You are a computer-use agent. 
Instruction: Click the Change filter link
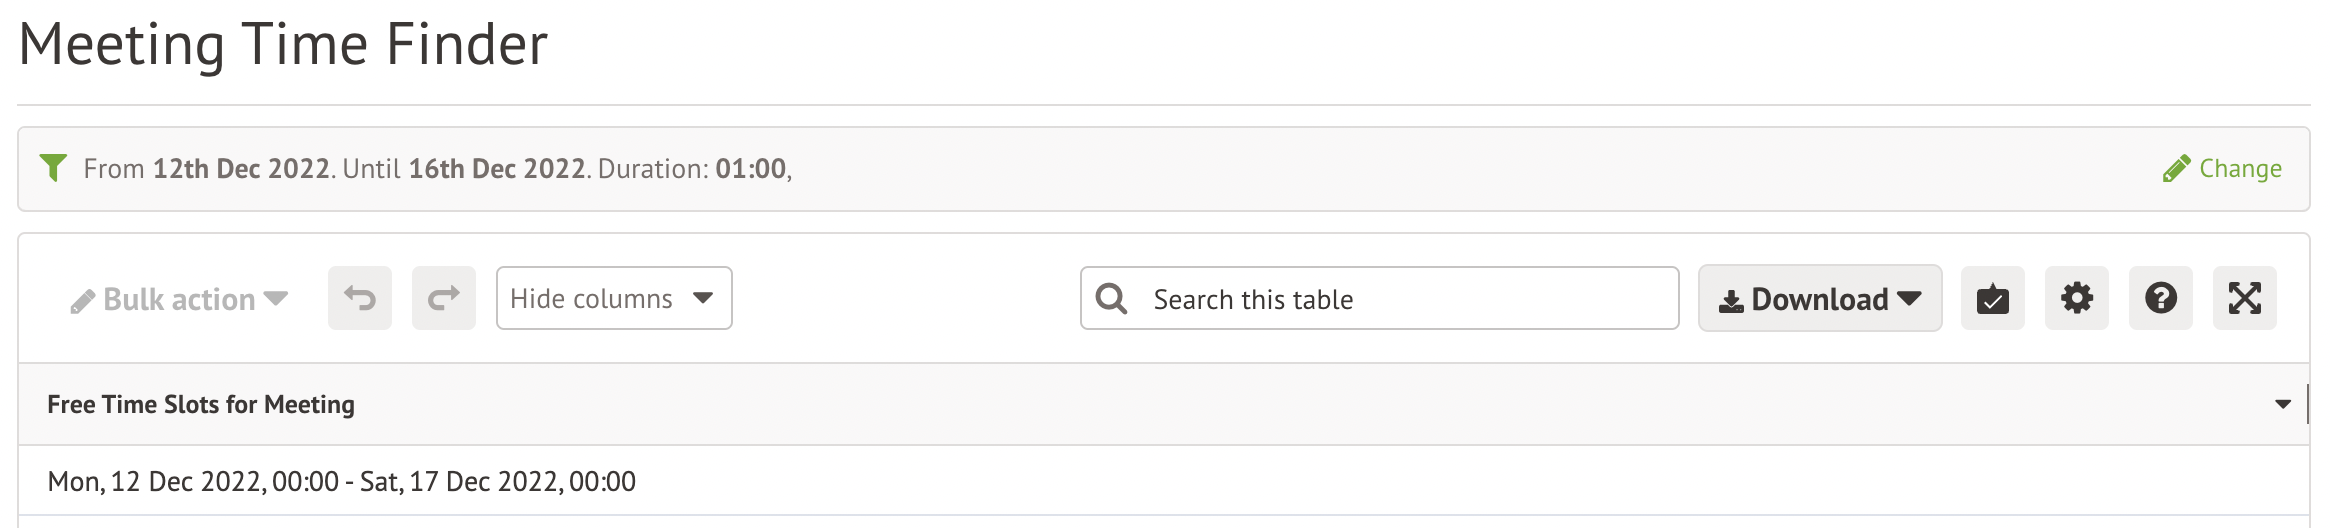[x=2222, y=168]
